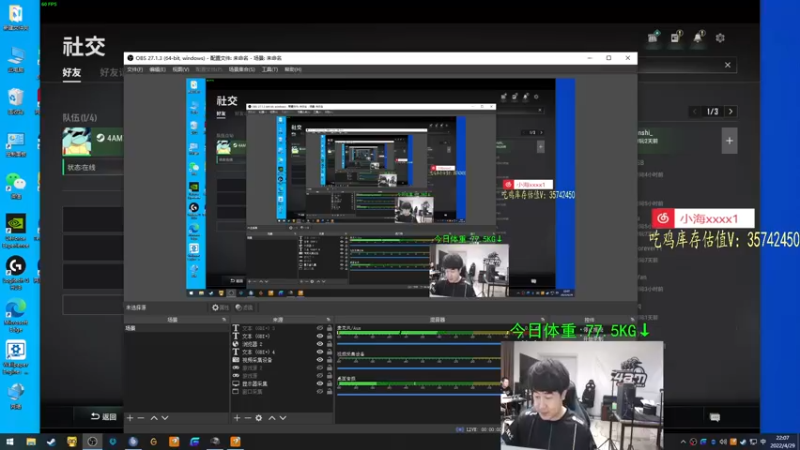Open the chat bubble icon in the game
The height and width of the screenshot is (450, 800).
pos(715,417)
